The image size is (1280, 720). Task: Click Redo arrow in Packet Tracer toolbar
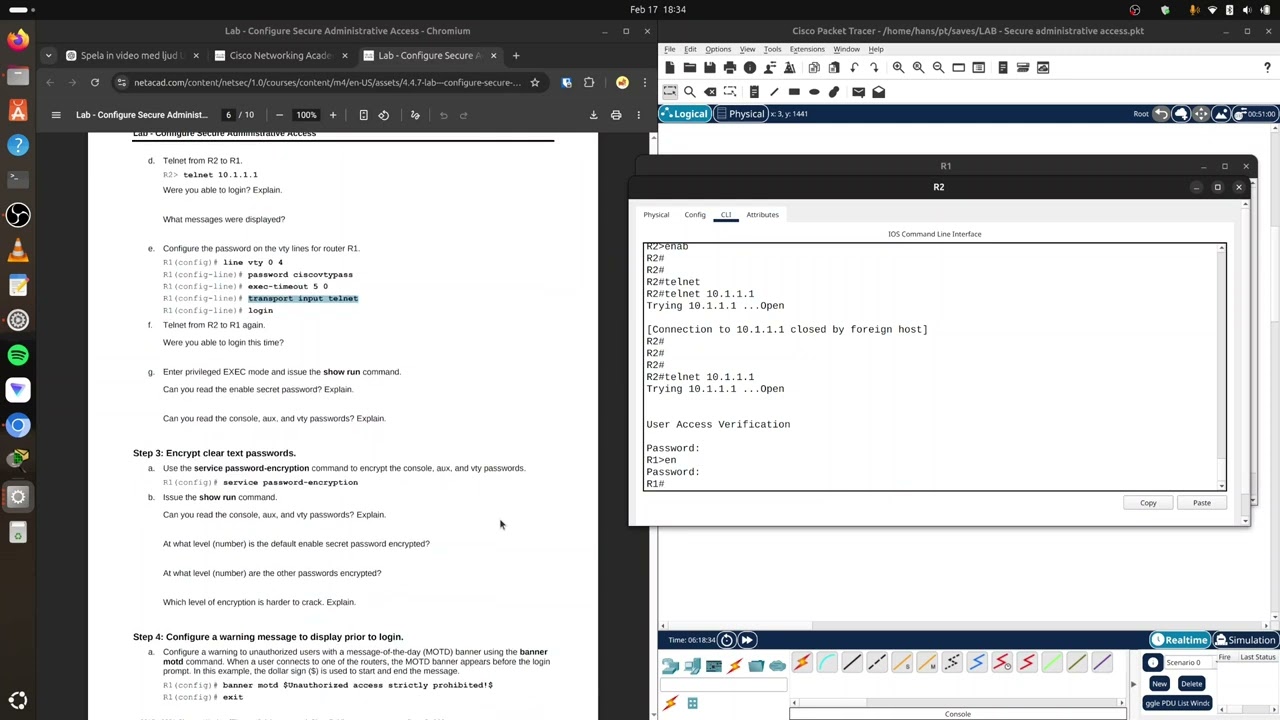coord(874,67)
